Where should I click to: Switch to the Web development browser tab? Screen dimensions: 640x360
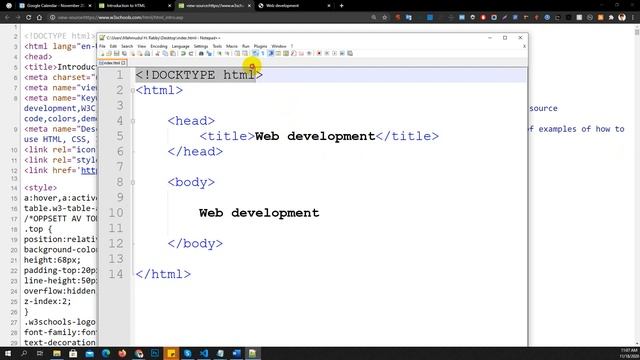pos(295,6)
